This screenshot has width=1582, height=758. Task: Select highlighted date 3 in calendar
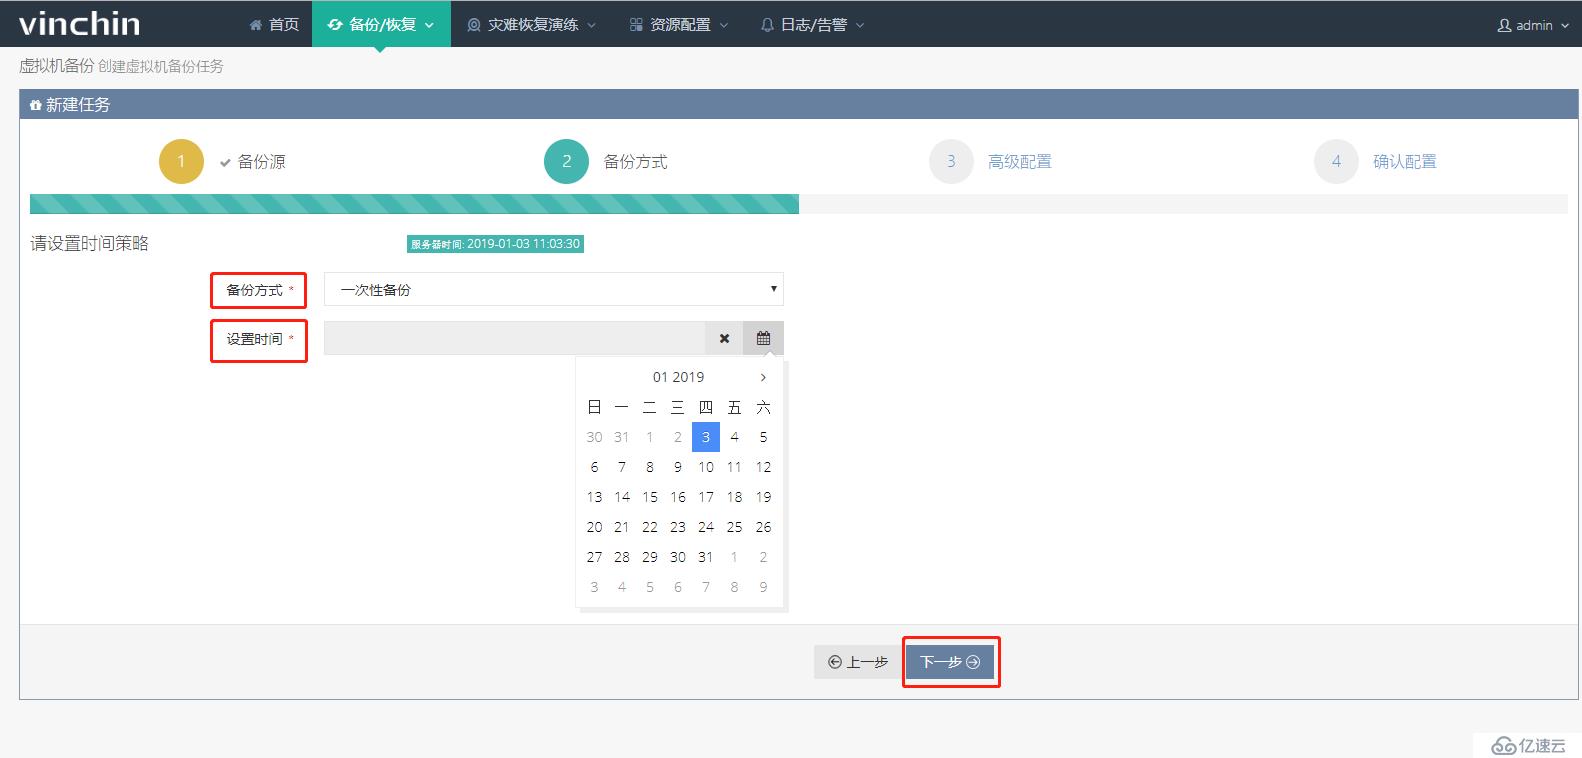click(706, 437)
